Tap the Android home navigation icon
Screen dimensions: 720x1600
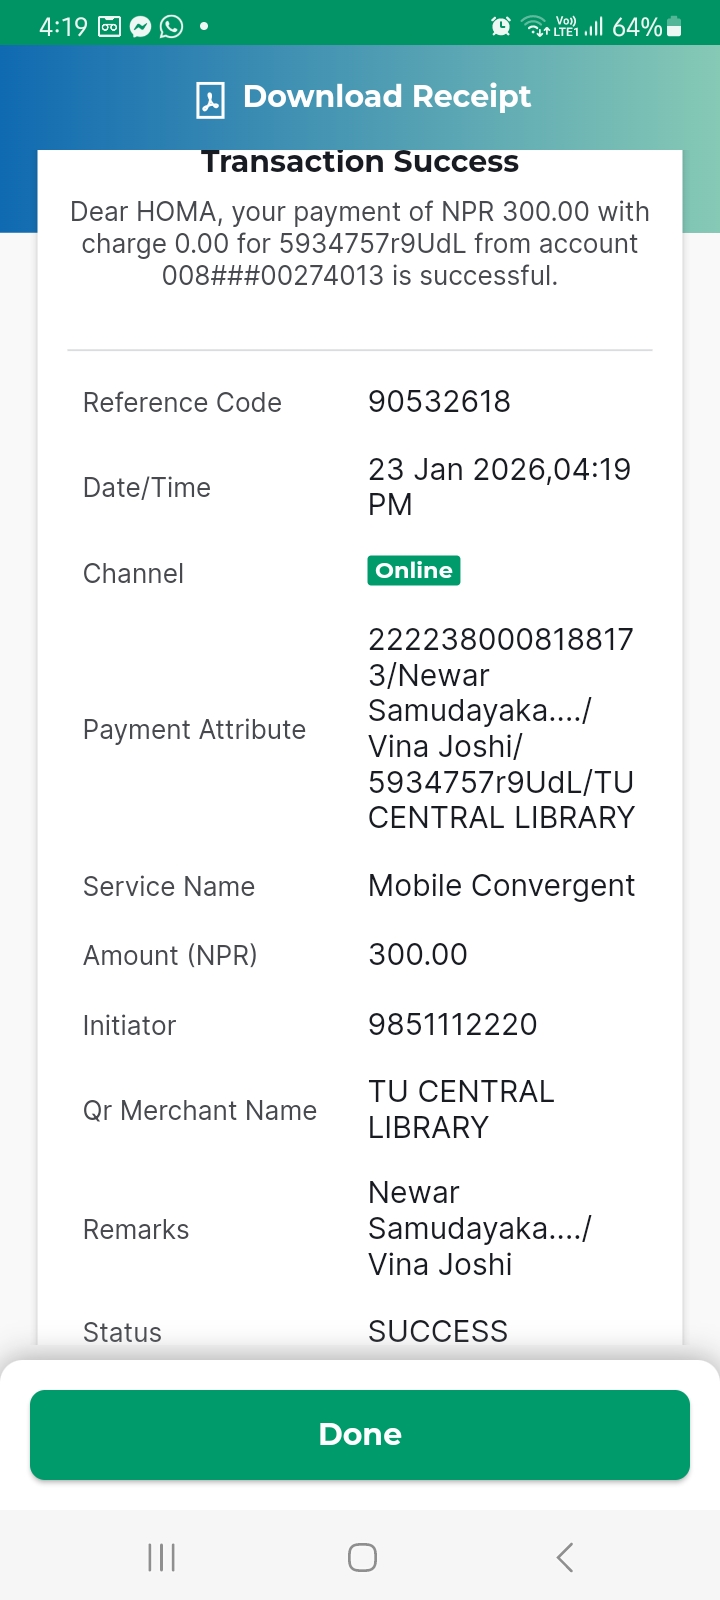(x=362, y=1557)
